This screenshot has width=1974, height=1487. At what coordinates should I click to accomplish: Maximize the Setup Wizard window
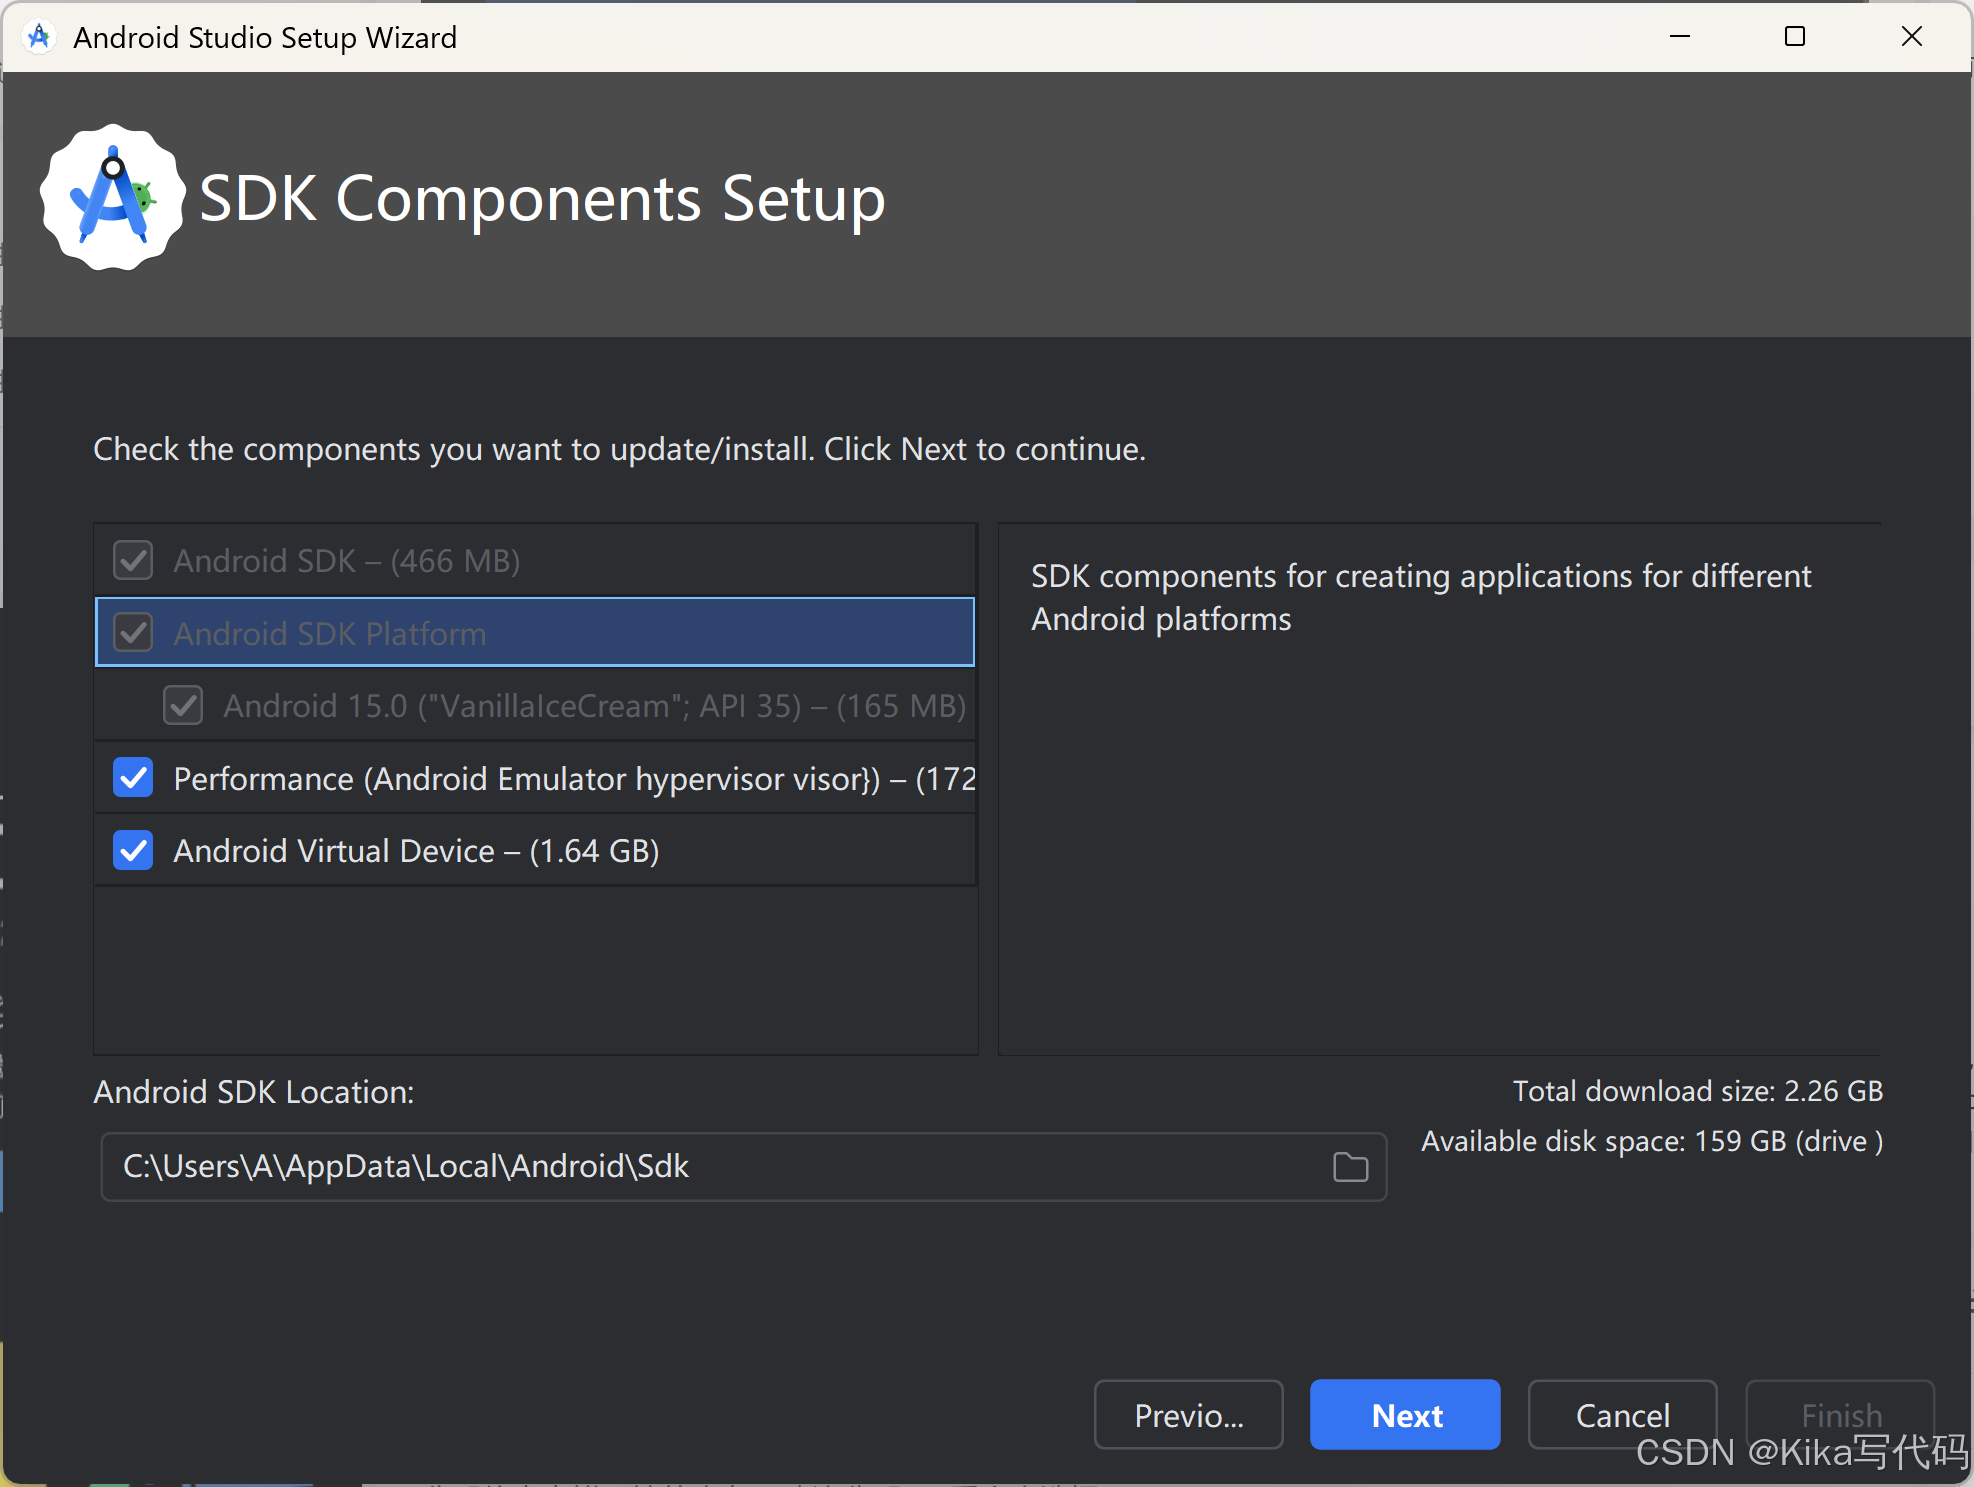1795,37
